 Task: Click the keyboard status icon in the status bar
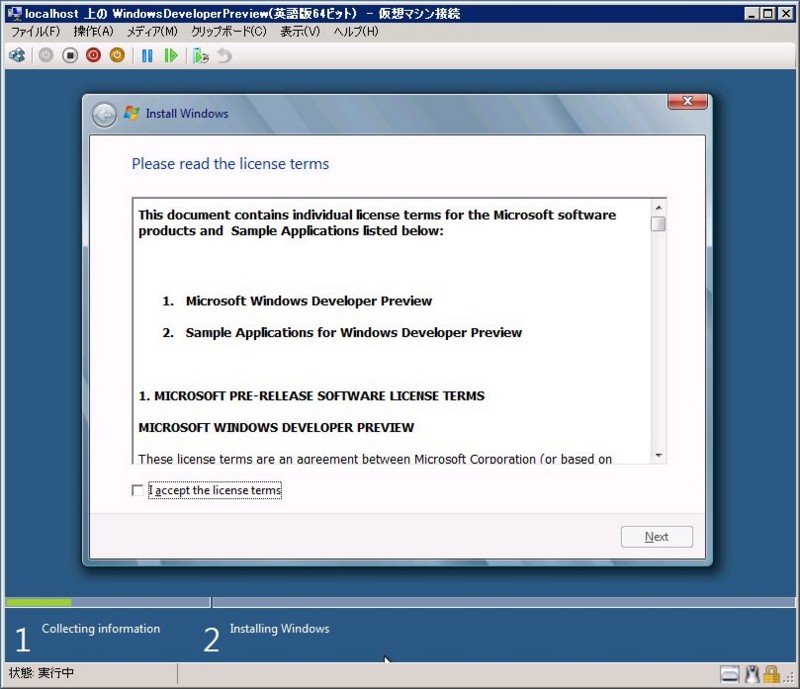tap(730, 674)
